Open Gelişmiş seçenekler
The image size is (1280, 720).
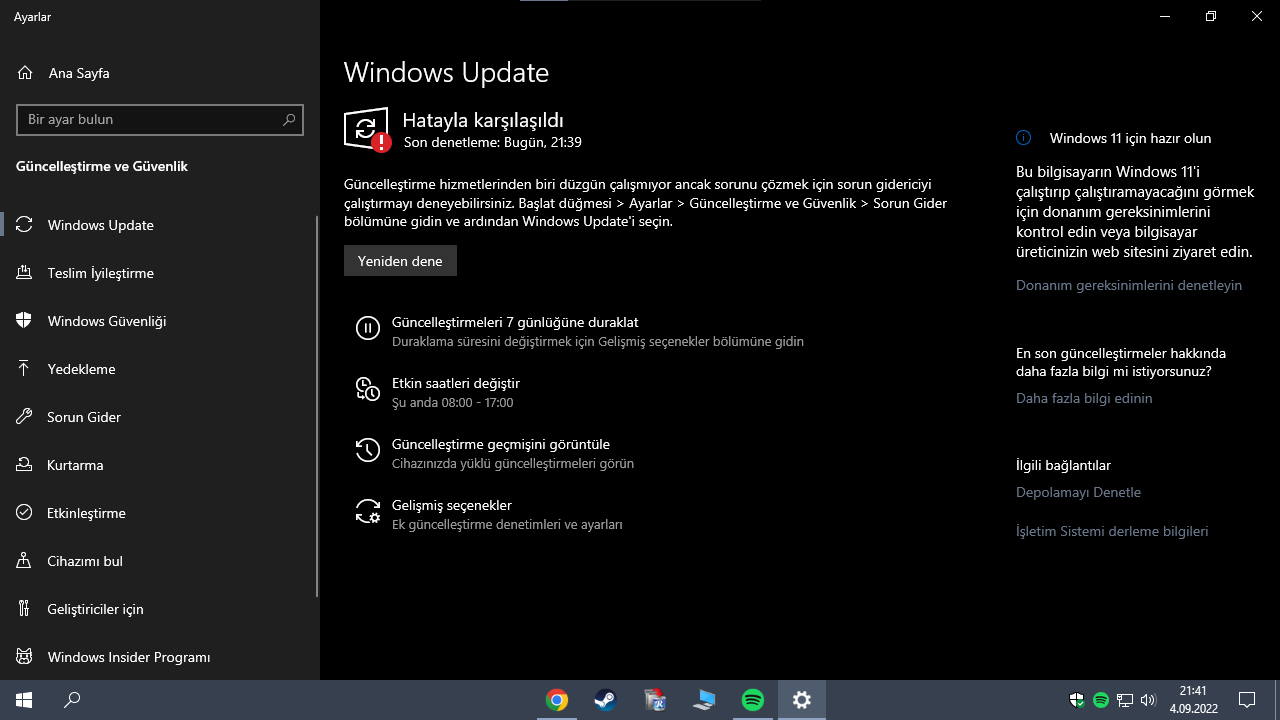452,505
